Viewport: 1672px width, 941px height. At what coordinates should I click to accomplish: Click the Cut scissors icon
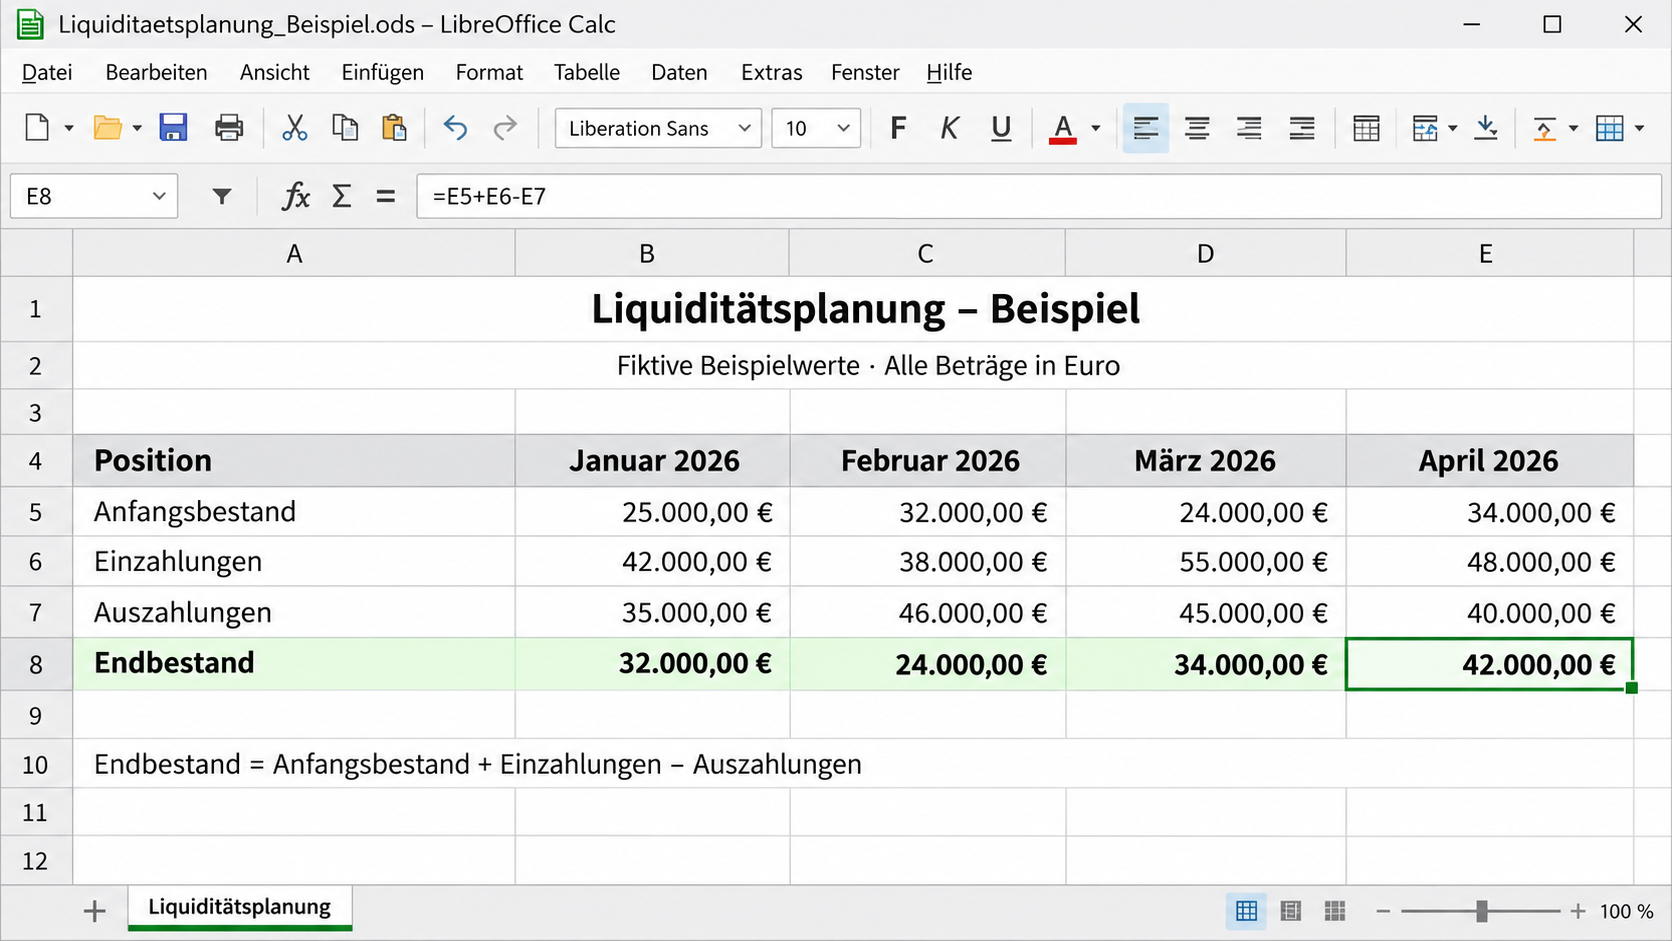(x=294, y=128)
